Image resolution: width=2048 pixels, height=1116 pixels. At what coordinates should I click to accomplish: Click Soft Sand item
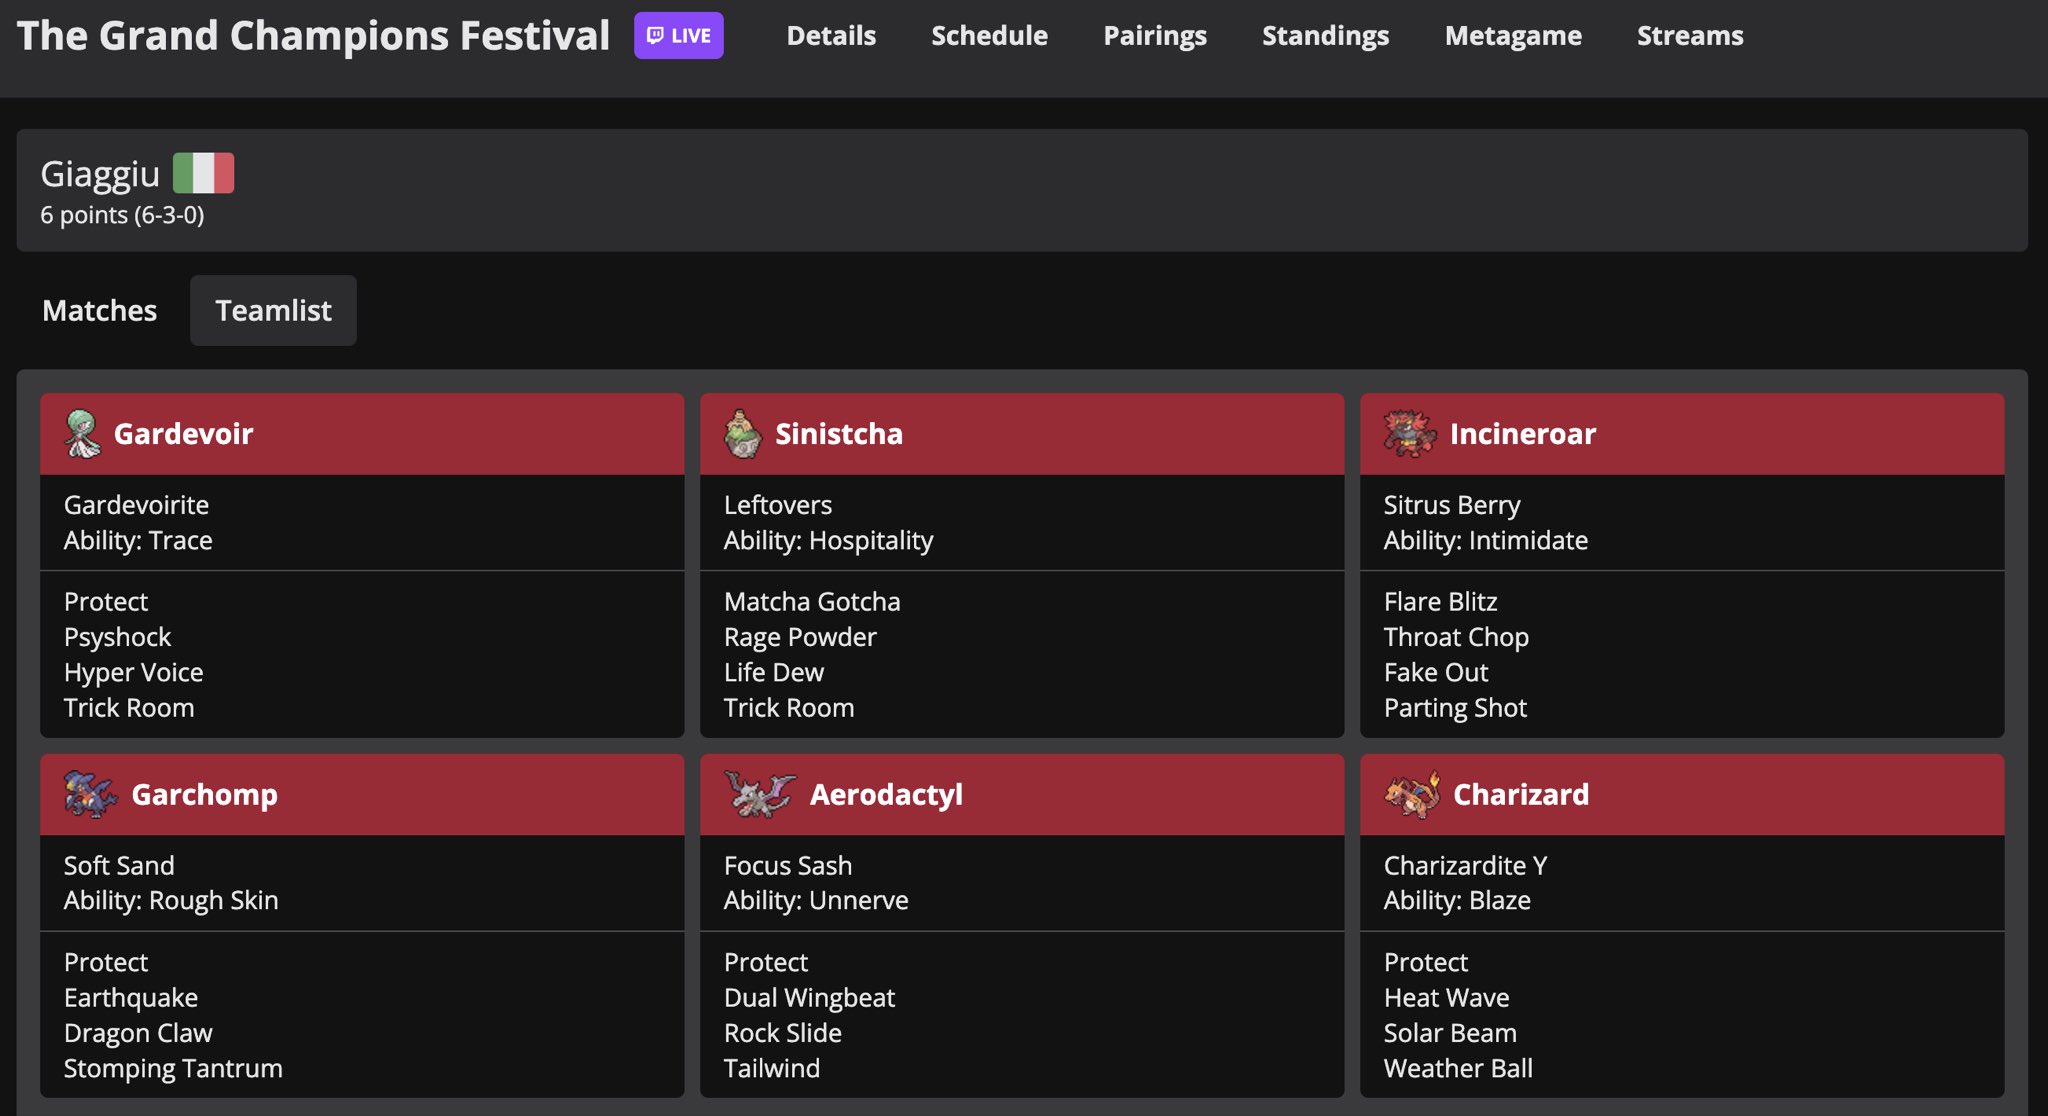point(119,865)
